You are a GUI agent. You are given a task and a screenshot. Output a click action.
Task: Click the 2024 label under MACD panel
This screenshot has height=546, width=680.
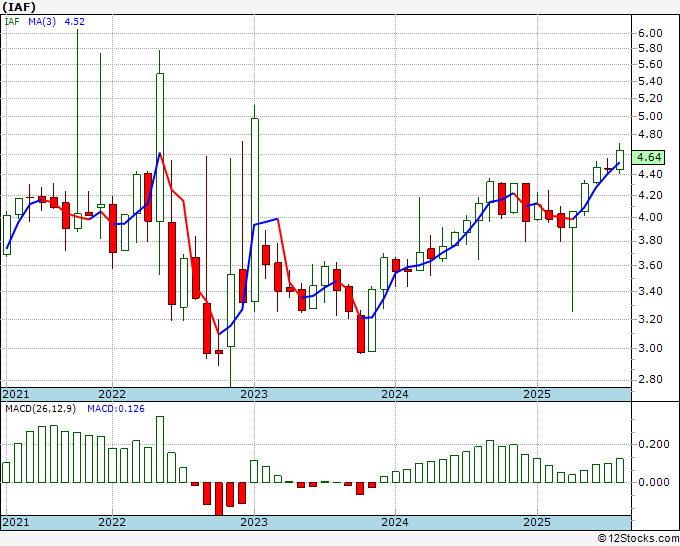(x=395, y=522)
